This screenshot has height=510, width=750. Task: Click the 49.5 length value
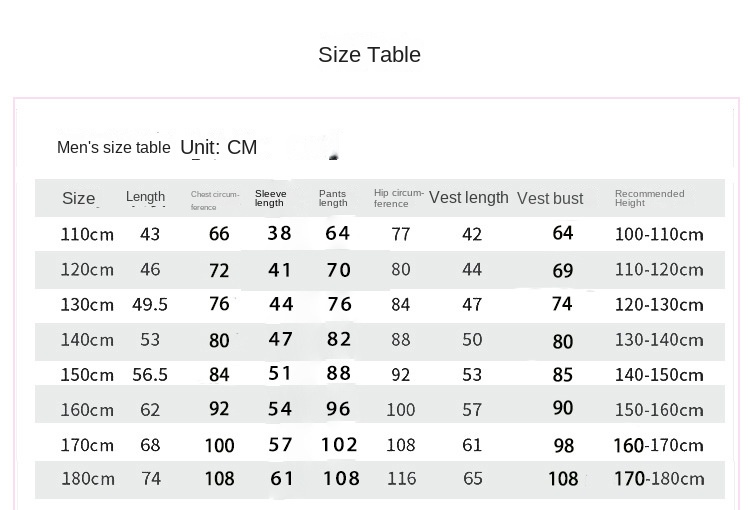click(150, 305)
